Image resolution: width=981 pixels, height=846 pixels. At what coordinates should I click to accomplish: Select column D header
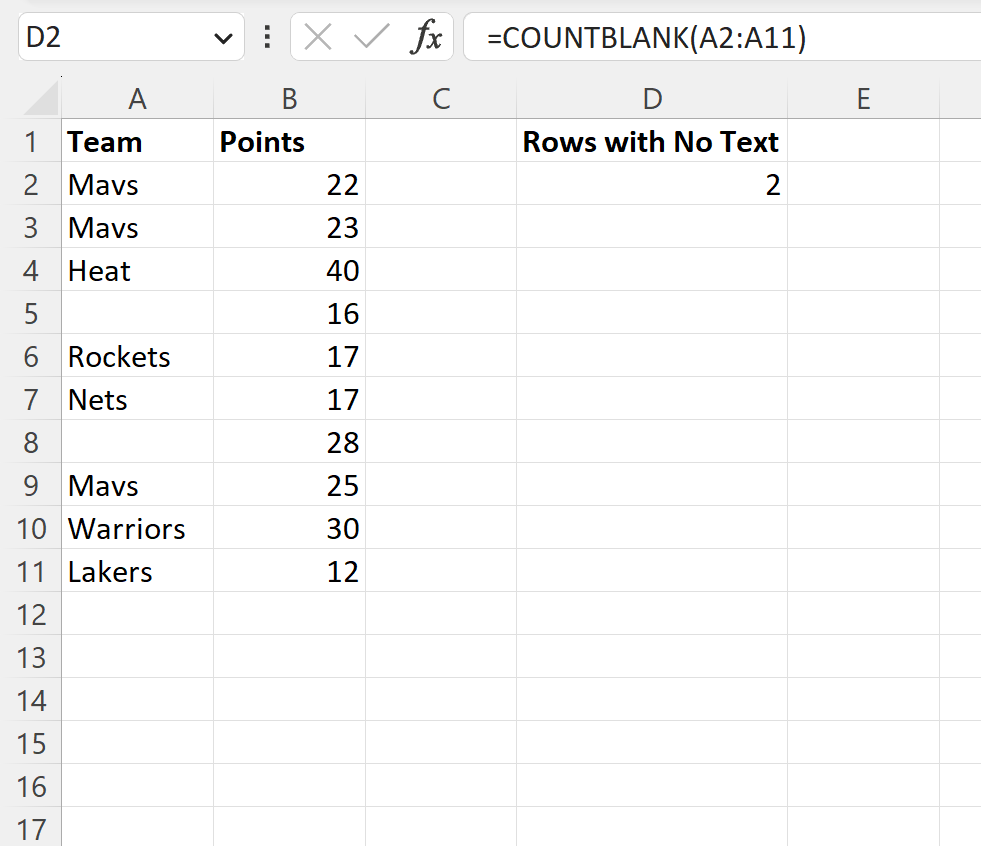(x=651, y=98)
